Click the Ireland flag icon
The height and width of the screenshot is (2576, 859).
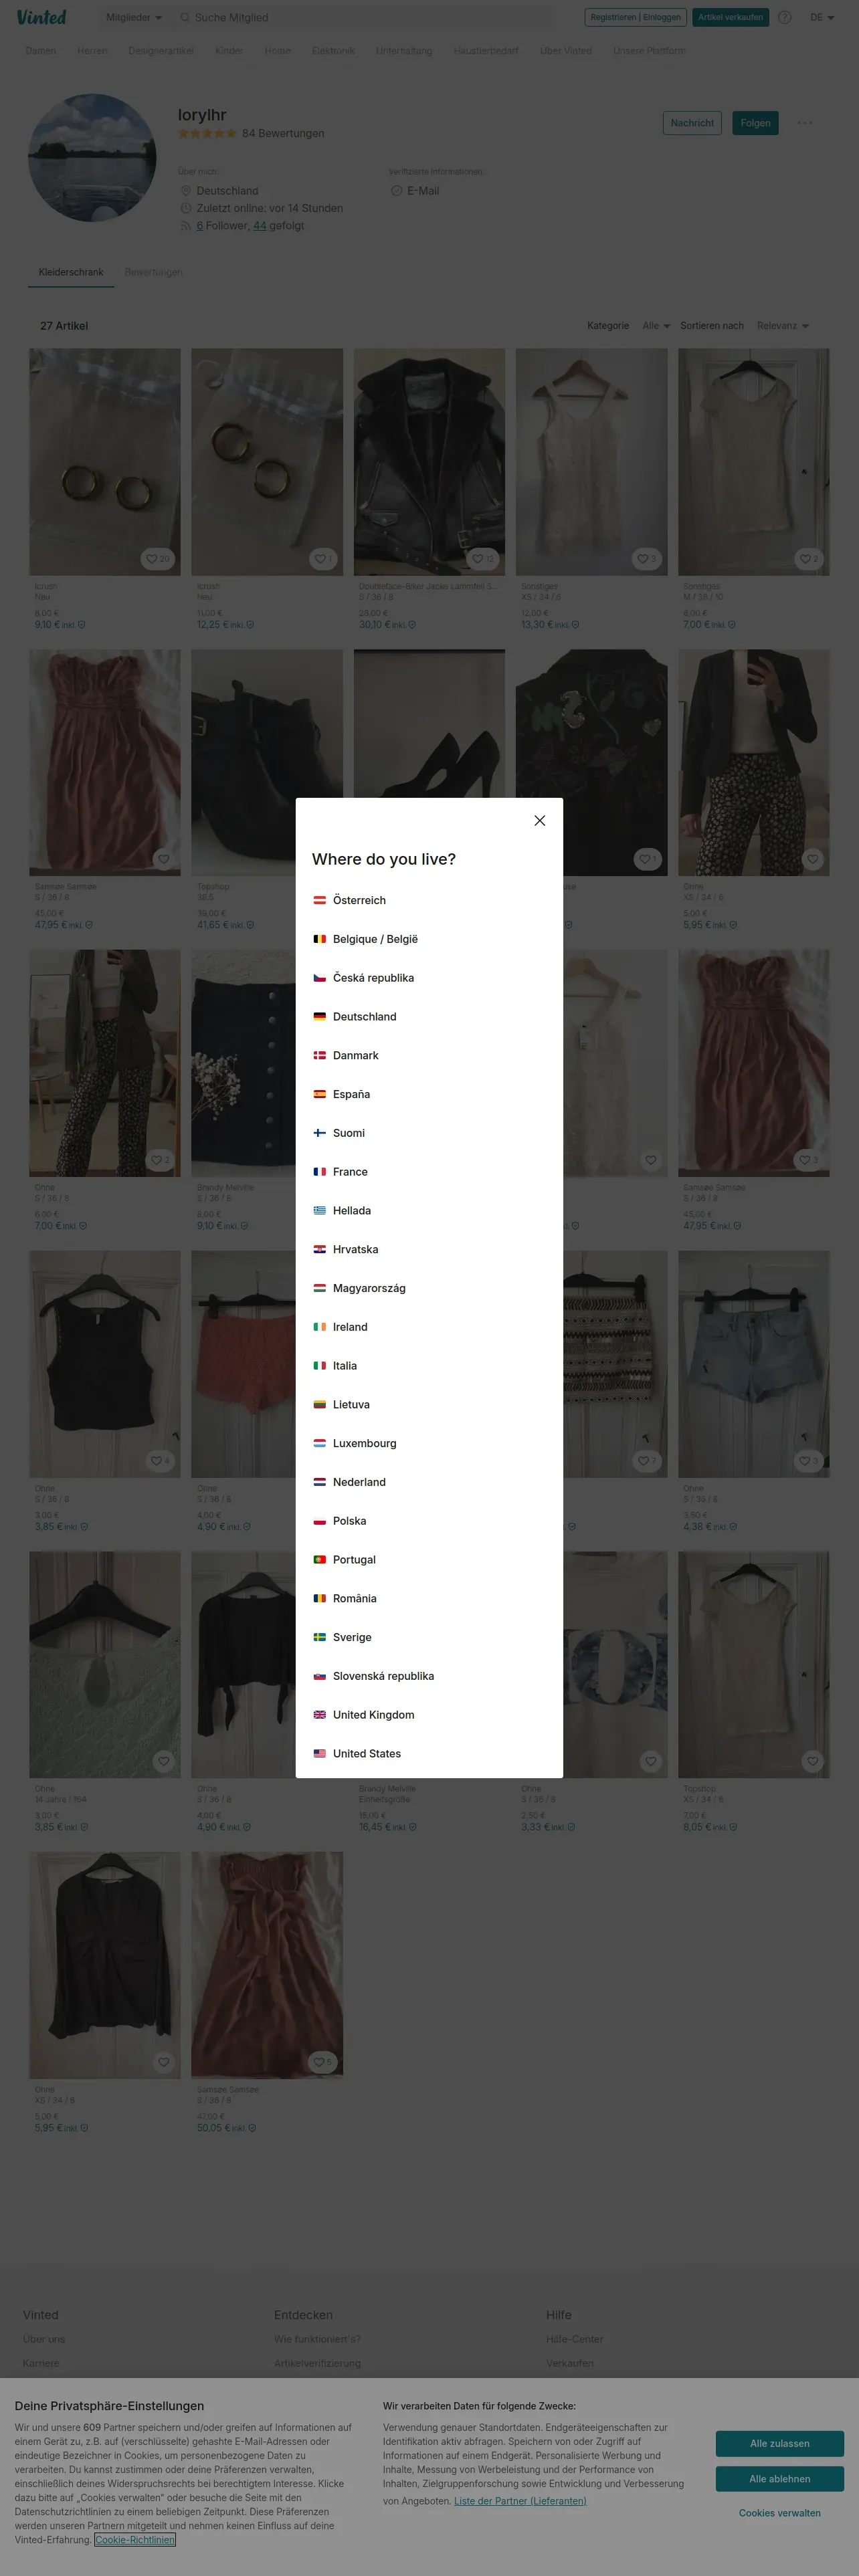(320, 1327)
